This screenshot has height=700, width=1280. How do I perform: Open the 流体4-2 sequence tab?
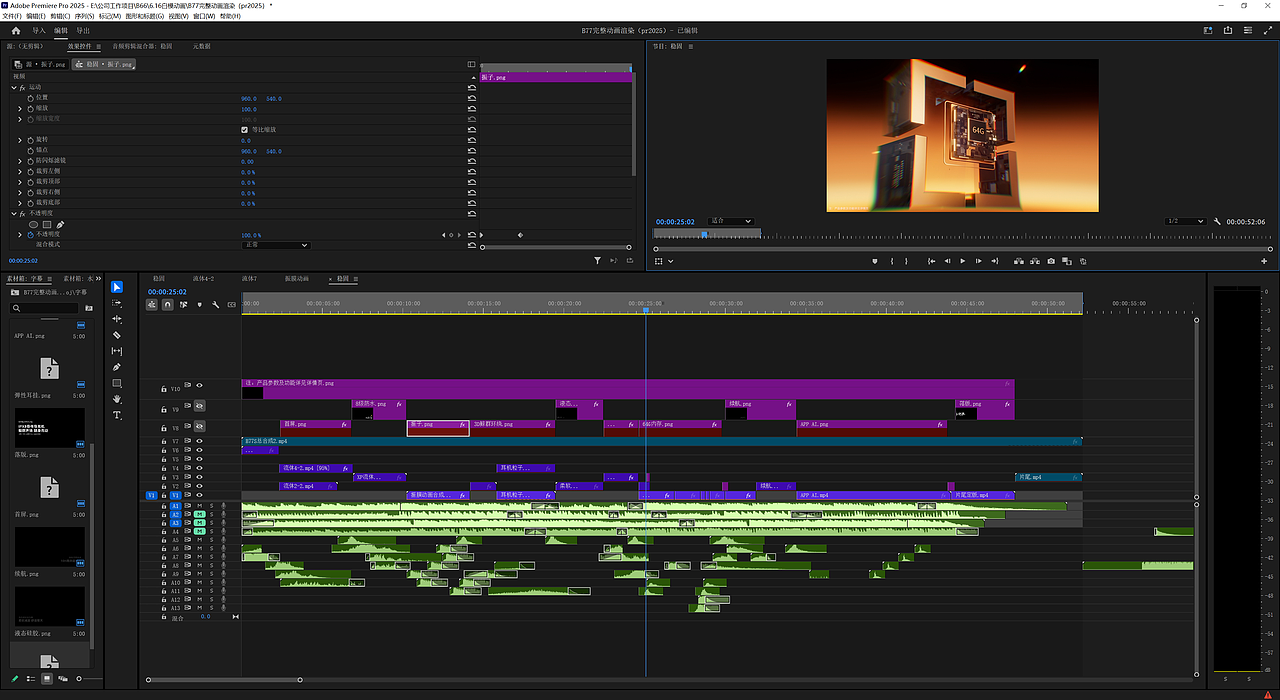tap(203, 278)
